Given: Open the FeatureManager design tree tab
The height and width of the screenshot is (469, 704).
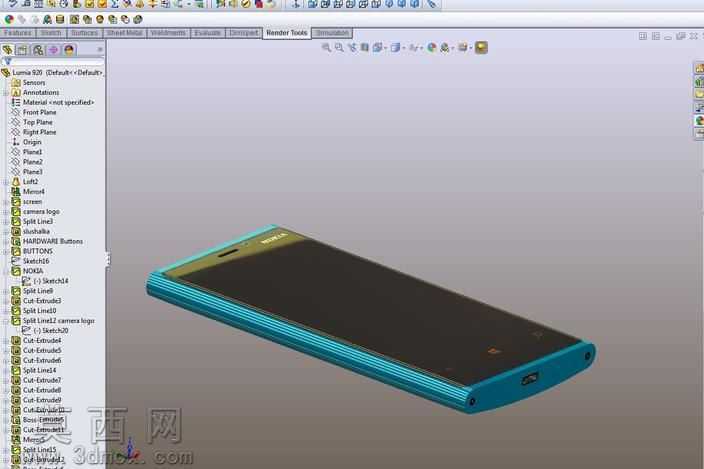Looking at the screenshot, I should (7, 50).
